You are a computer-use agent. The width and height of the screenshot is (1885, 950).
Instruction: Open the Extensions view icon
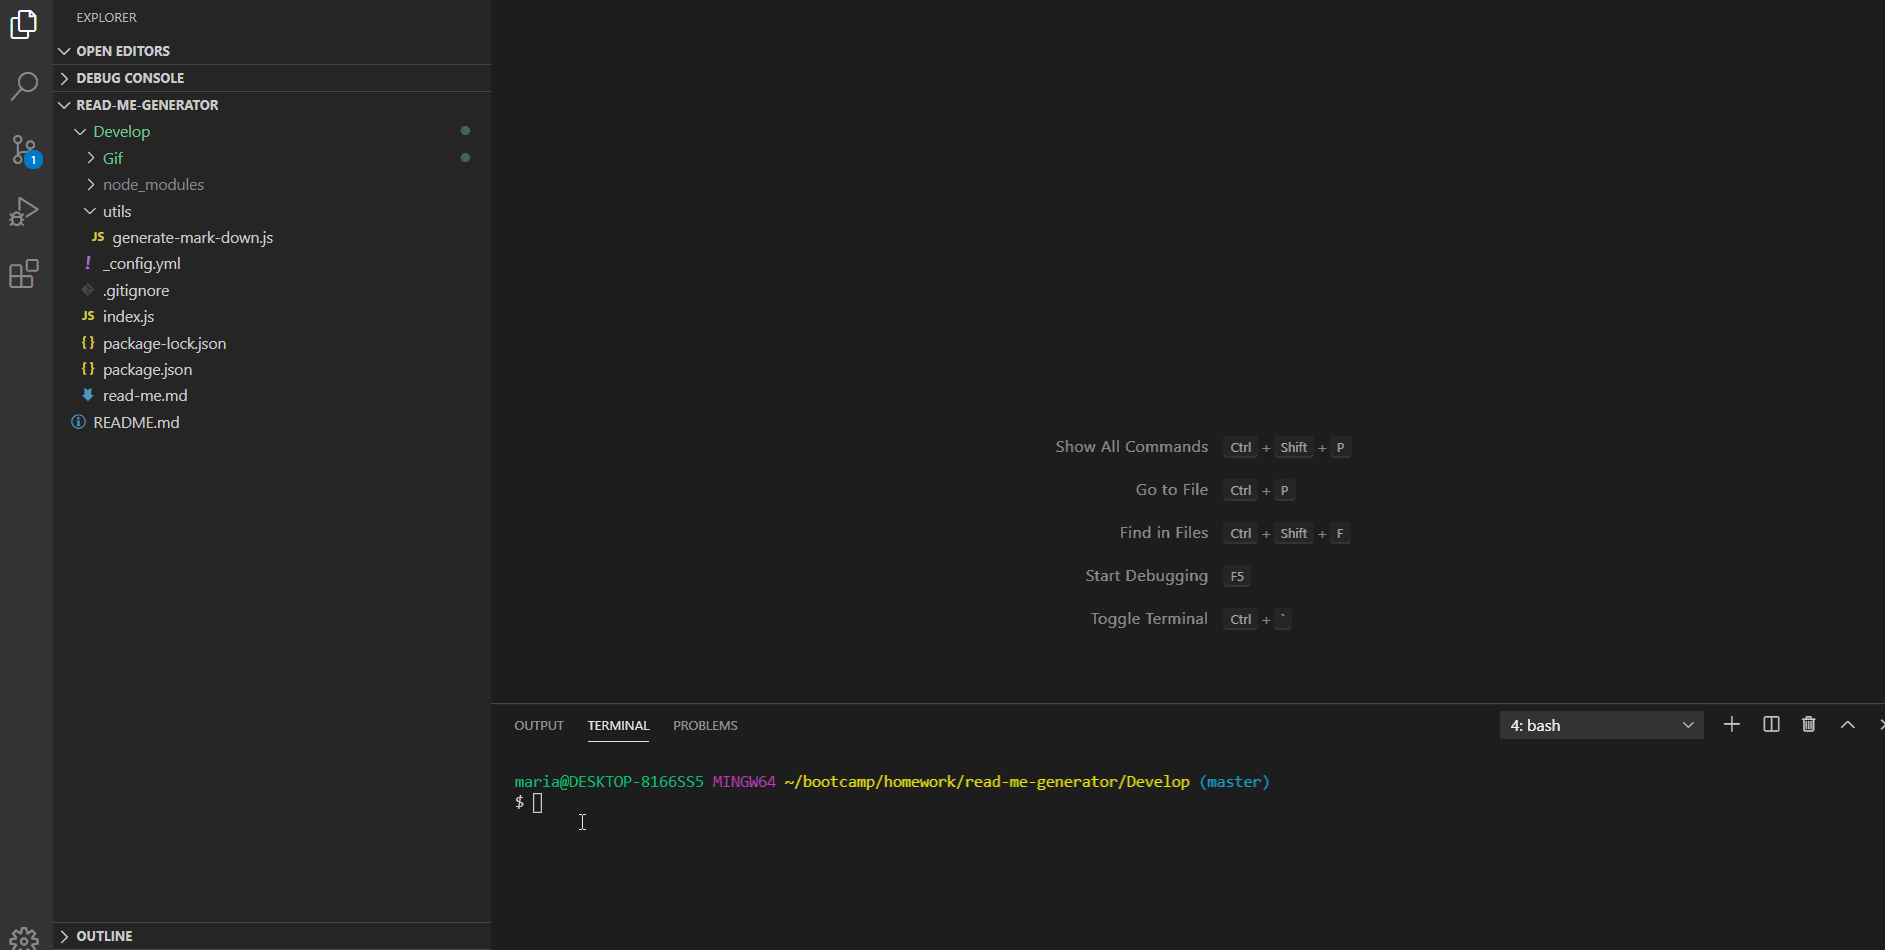(x=24, y=274)
